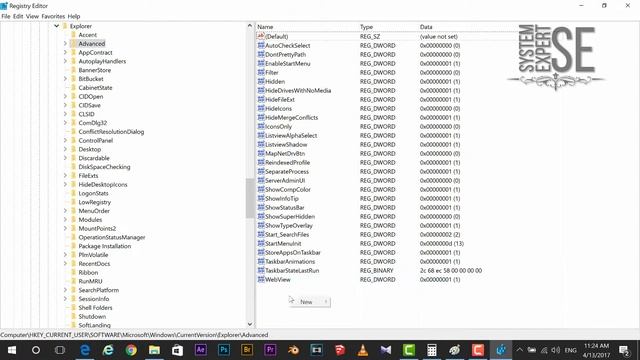Click the tree pane scroll down arrow
Viewport: 640px width, 360px height.
[250, 324]
